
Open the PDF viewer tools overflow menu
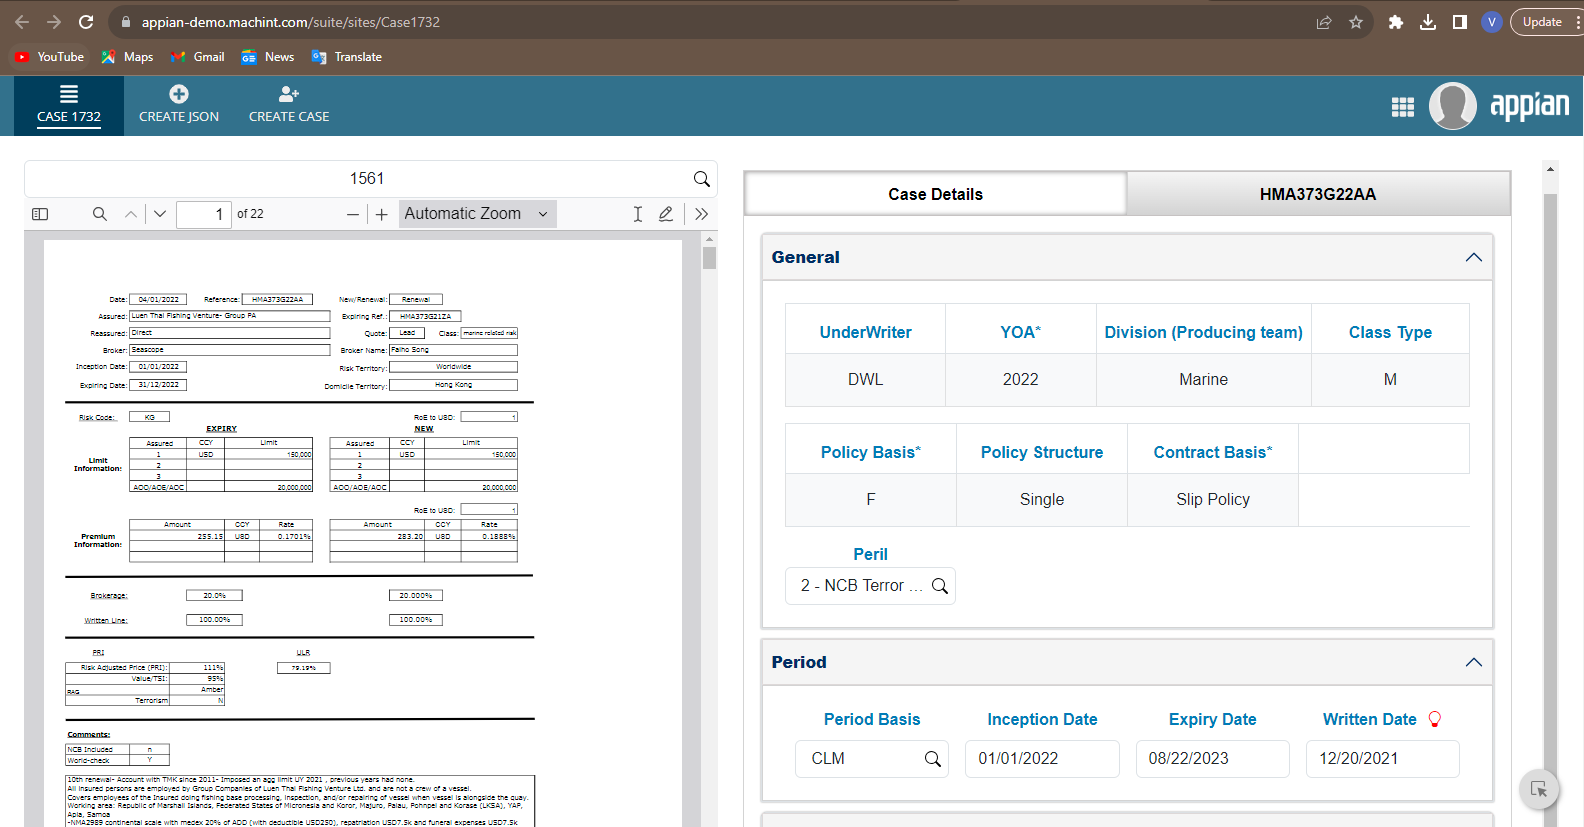(701, 214)
